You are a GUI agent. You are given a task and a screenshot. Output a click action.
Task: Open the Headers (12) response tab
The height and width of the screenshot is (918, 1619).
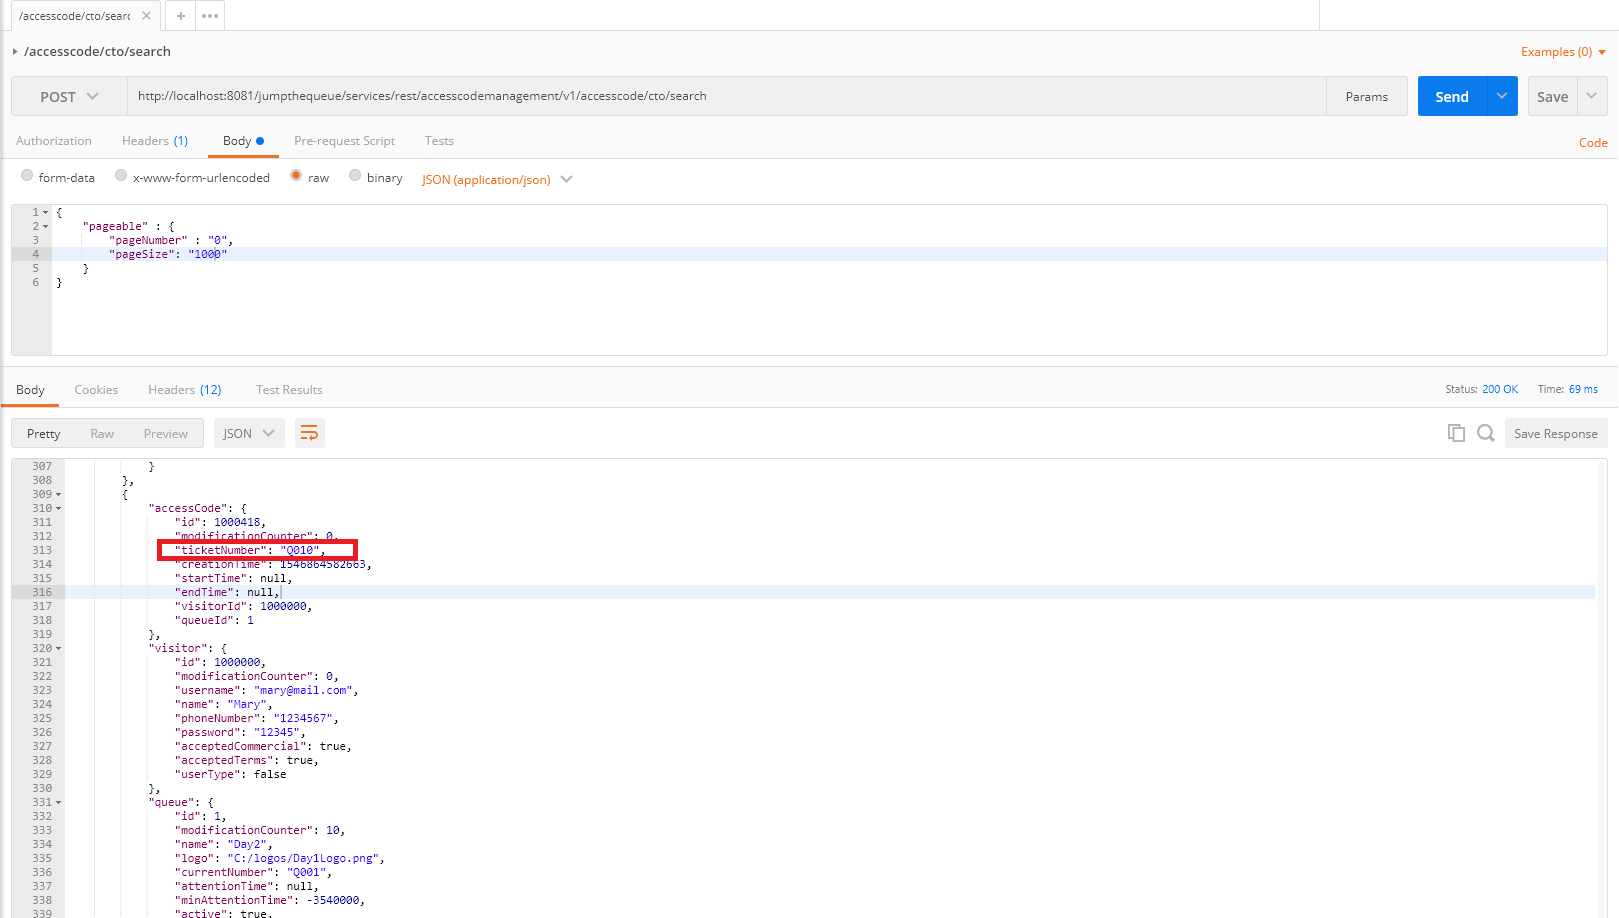184,389
